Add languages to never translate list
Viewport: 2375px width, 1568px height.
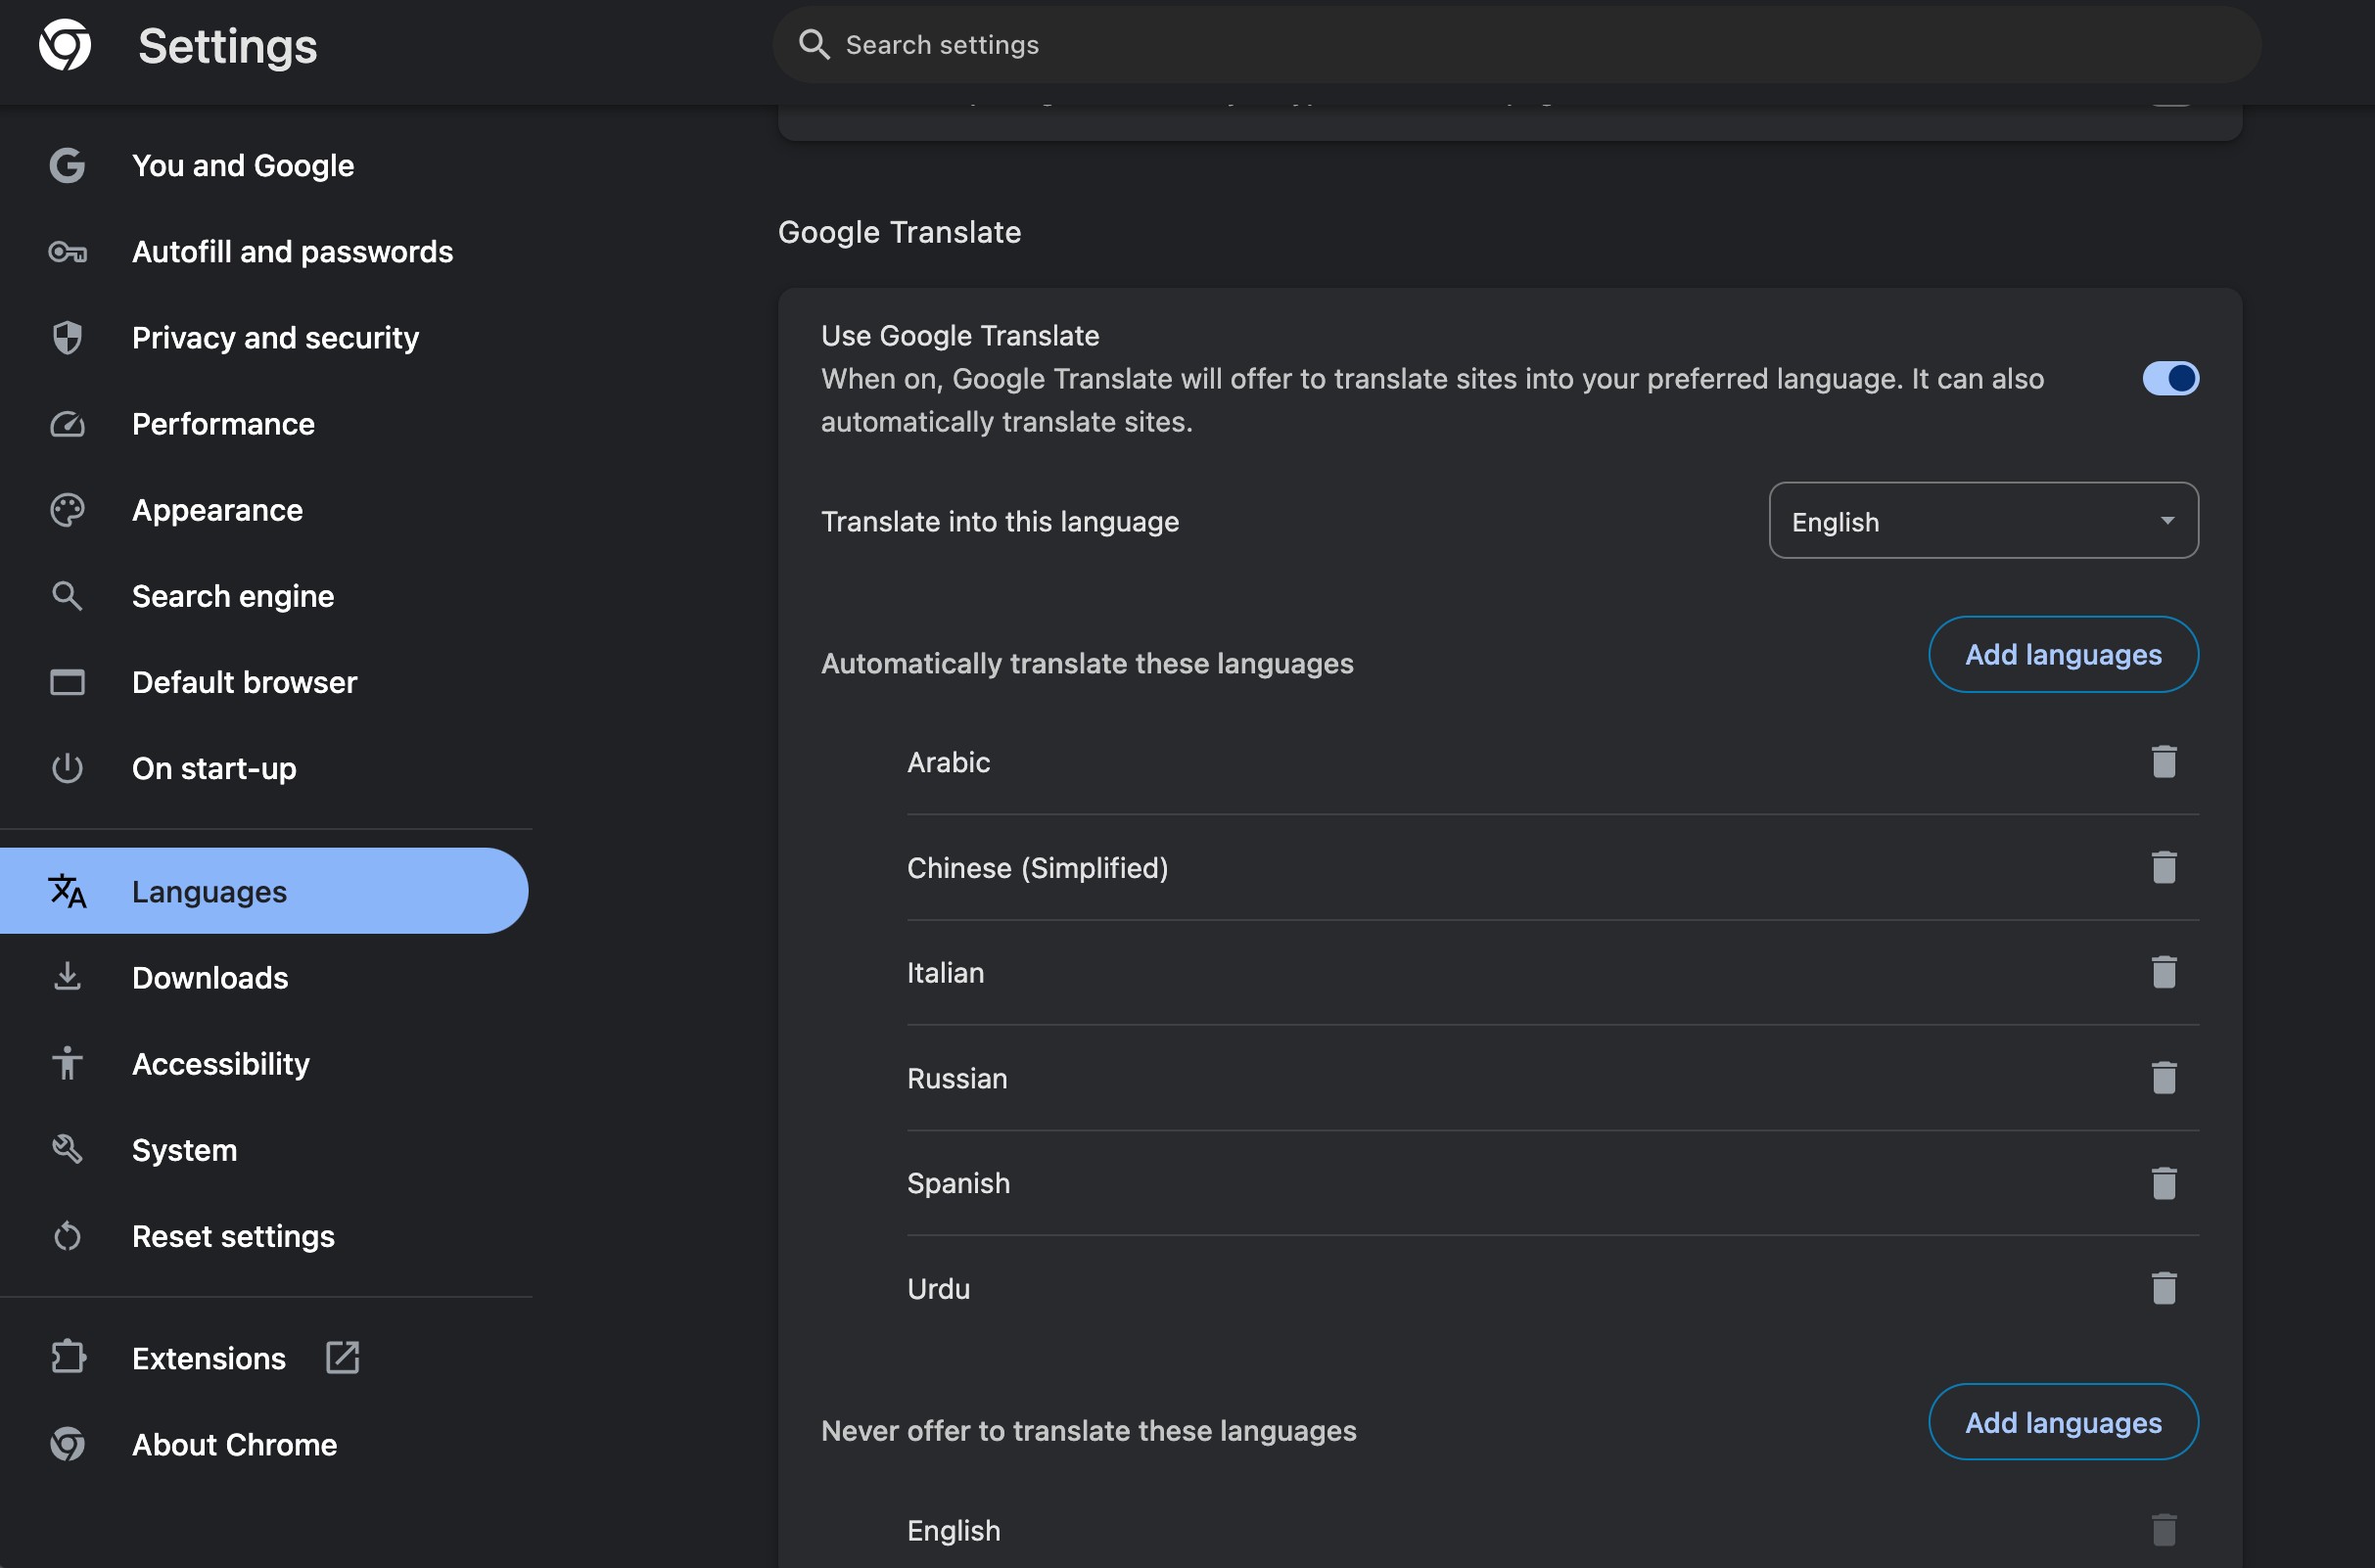tap(2063, 1422)
